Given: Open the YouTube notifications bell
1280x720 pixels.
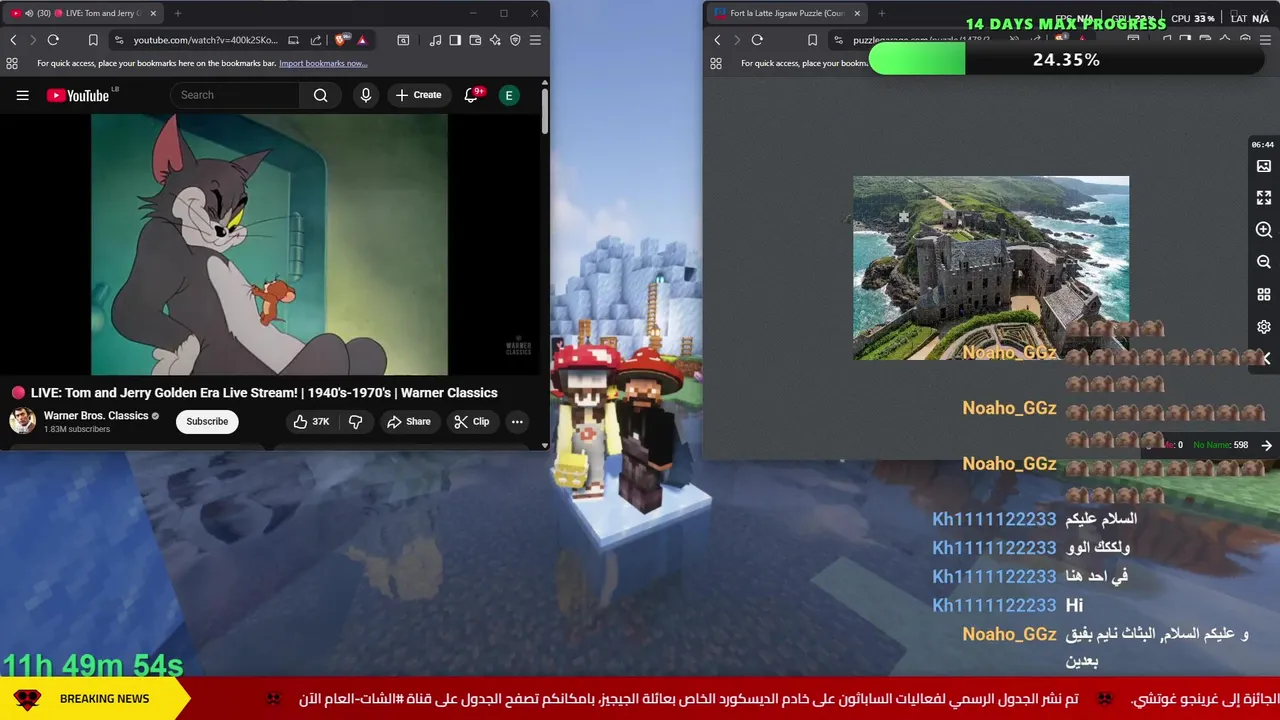Looking at the screenshot, I should (x=471, y=95).
